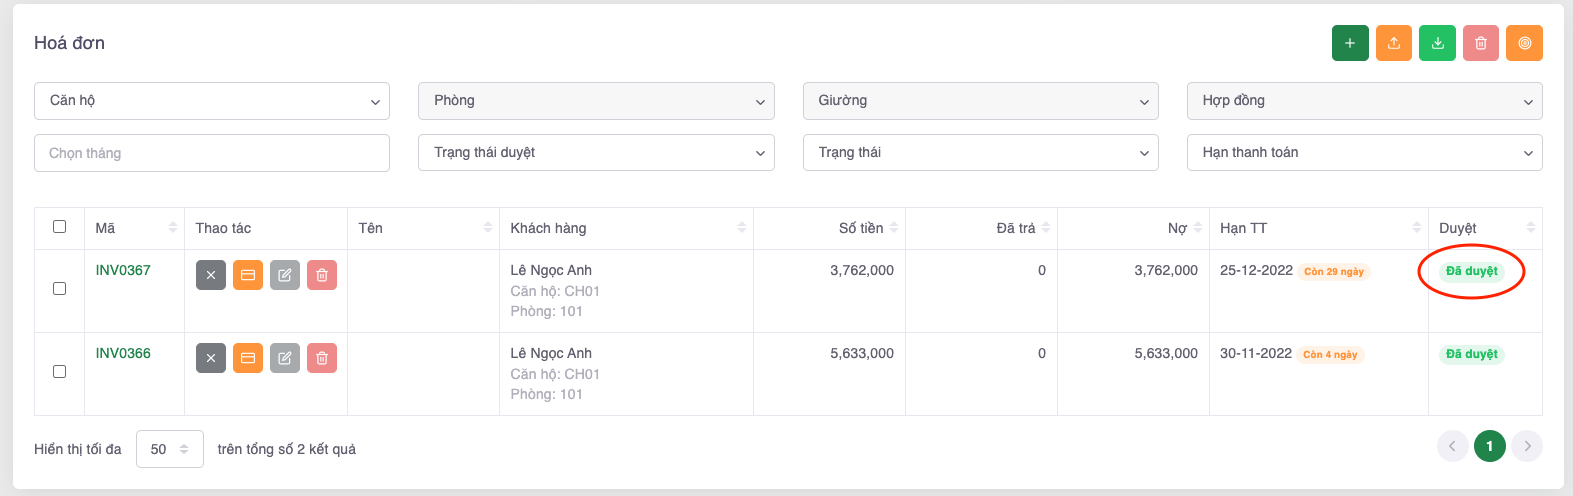Edit invoice INV0367 using pencil icon
This screenshot has height=496, width=1573.
285,275
